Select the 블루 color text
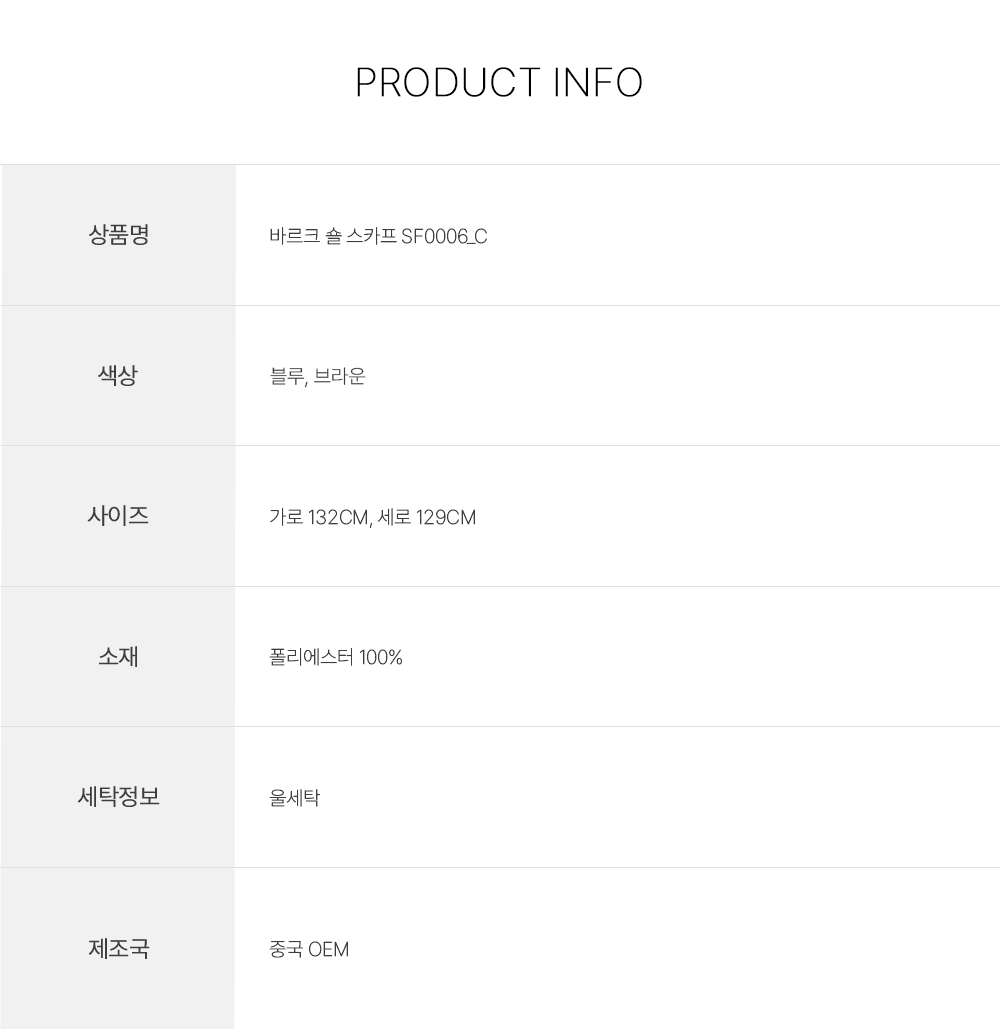Screen dimensions: 1000x1029 [x=286, y=377]
